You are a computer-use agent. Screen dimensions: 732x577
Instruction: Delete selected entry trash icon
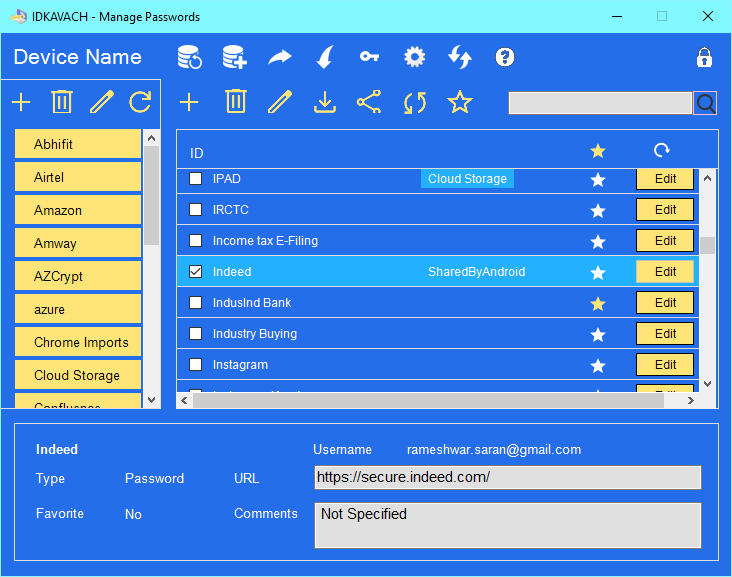(x=236, y=101)
